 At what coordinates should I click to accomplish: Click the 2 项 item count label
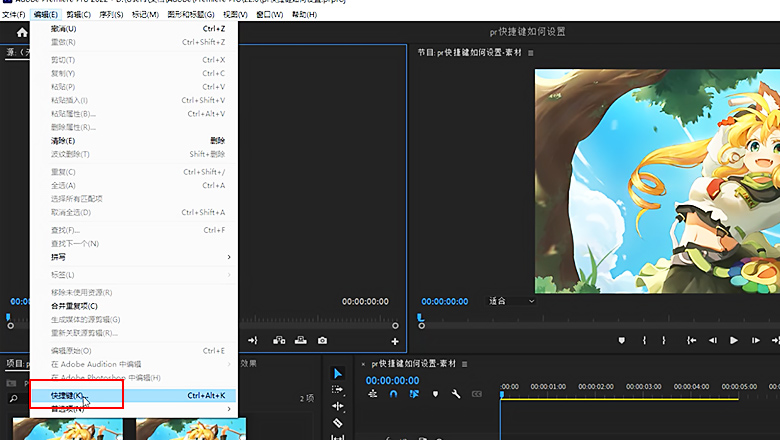pos(307,398)
